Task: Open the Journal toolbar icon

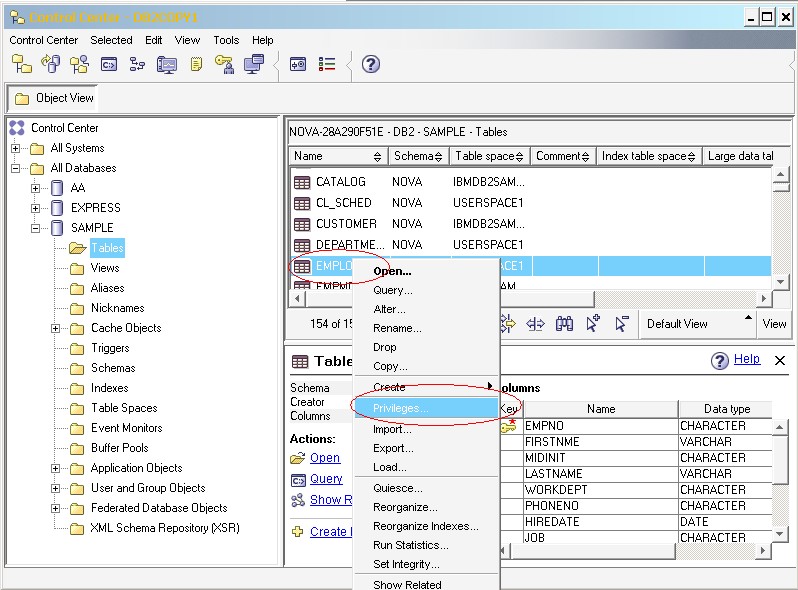Action: coord(196,64)
